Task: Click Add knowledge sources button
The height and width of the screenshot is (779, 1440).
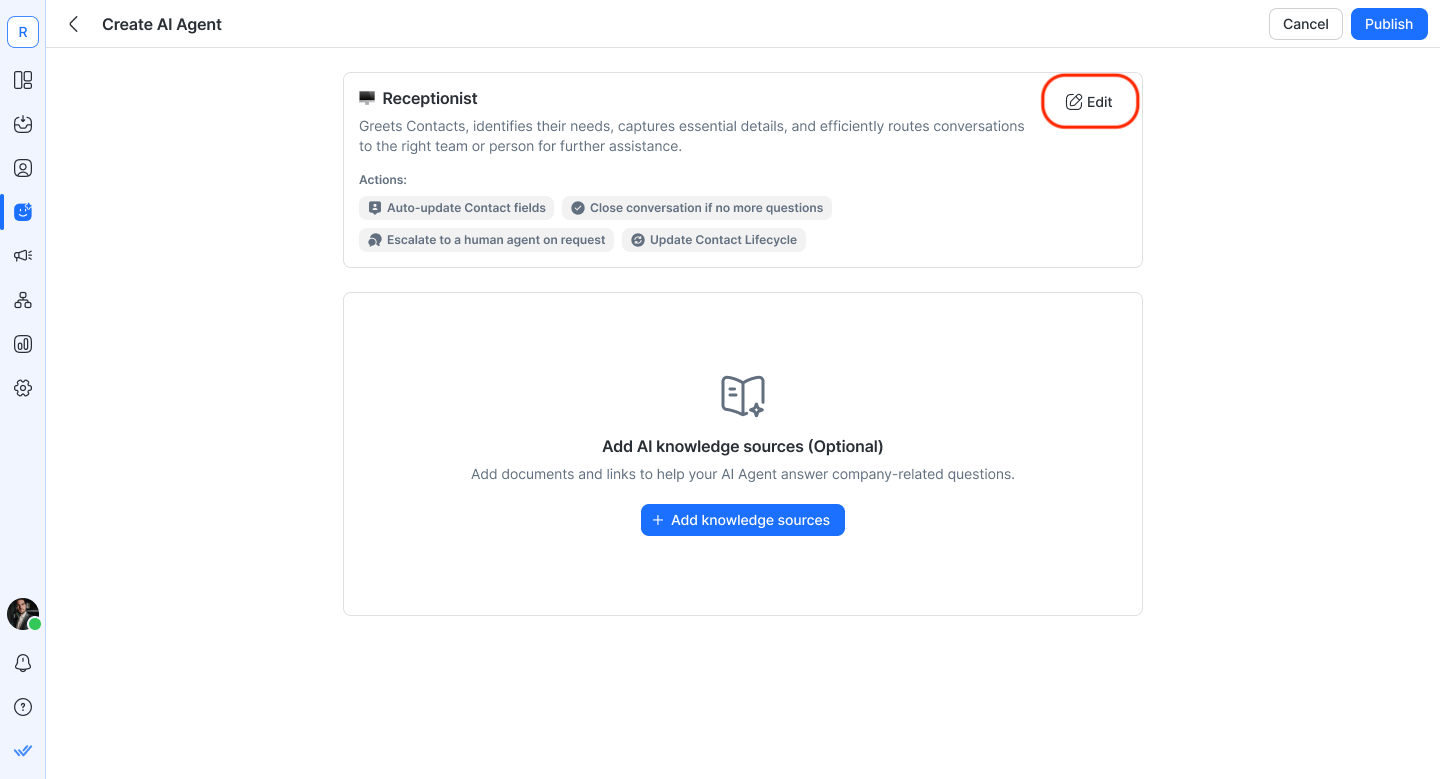Action: 742,520
